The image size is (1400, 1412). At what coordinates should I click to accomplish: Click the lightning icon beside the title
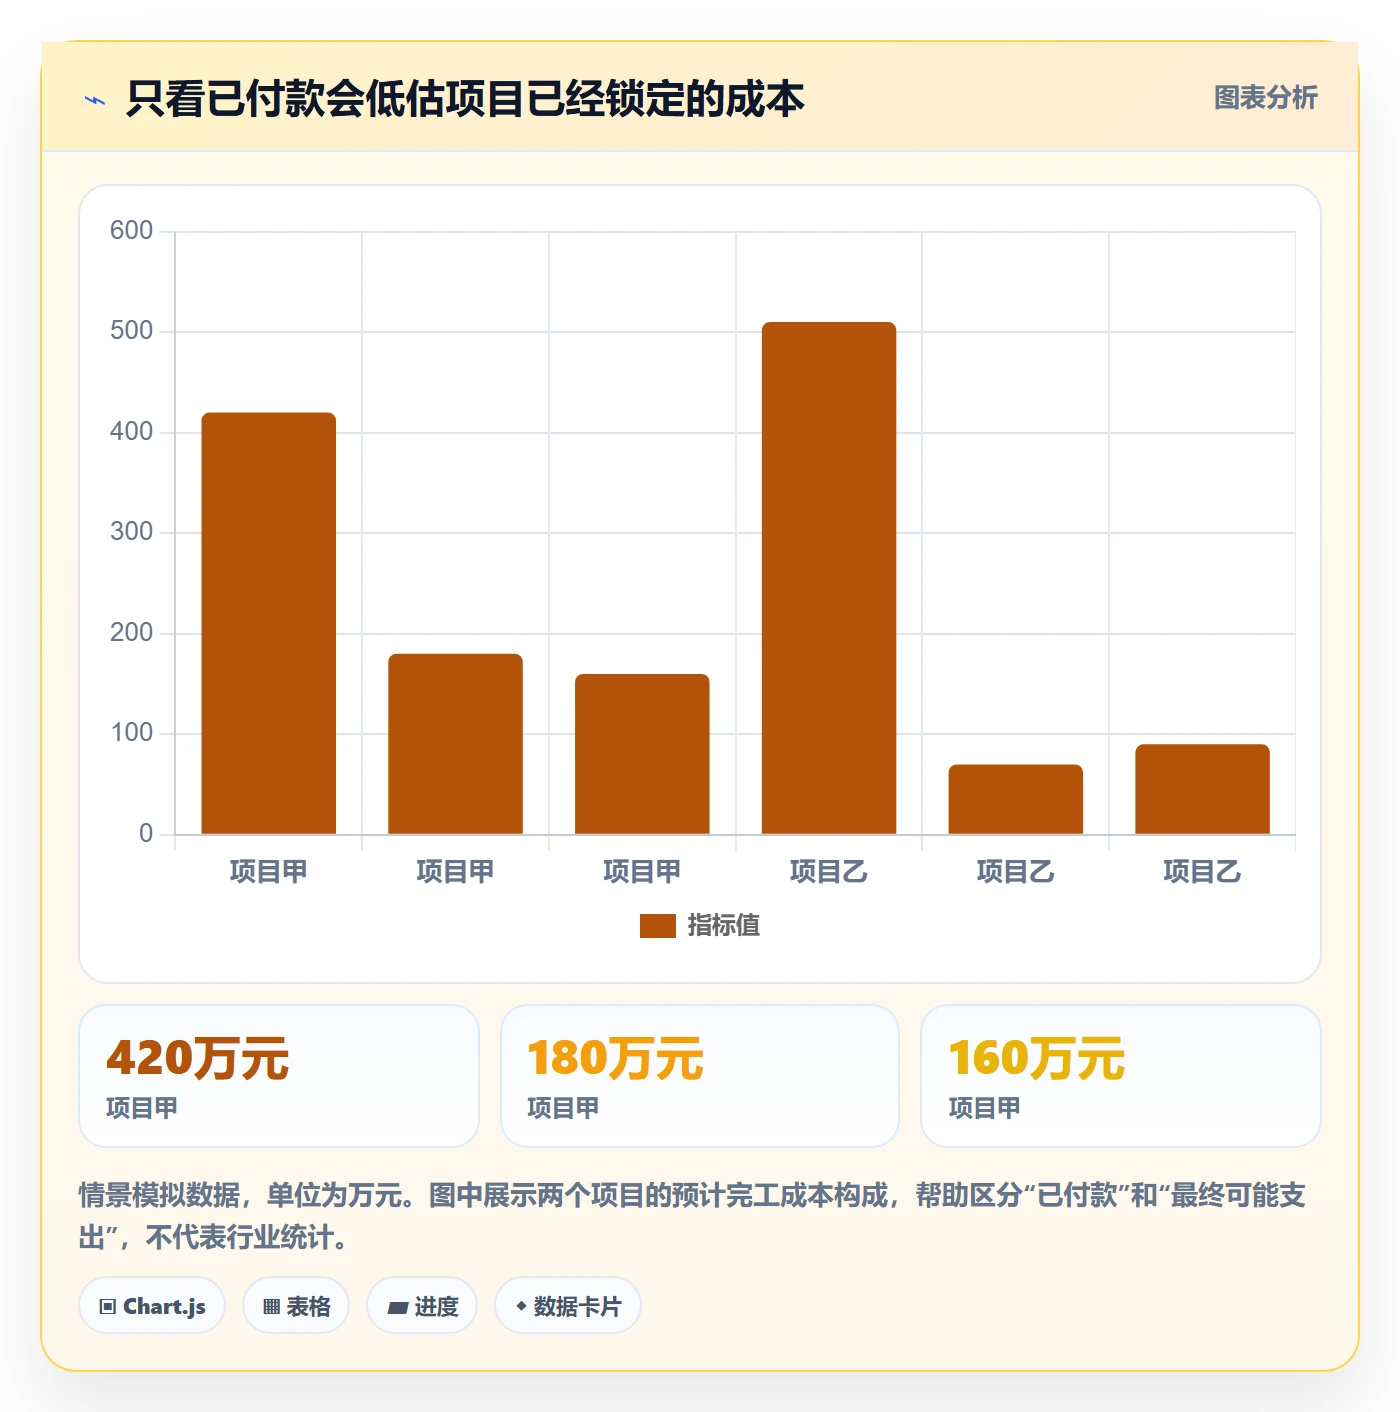[x=95, y=100]
